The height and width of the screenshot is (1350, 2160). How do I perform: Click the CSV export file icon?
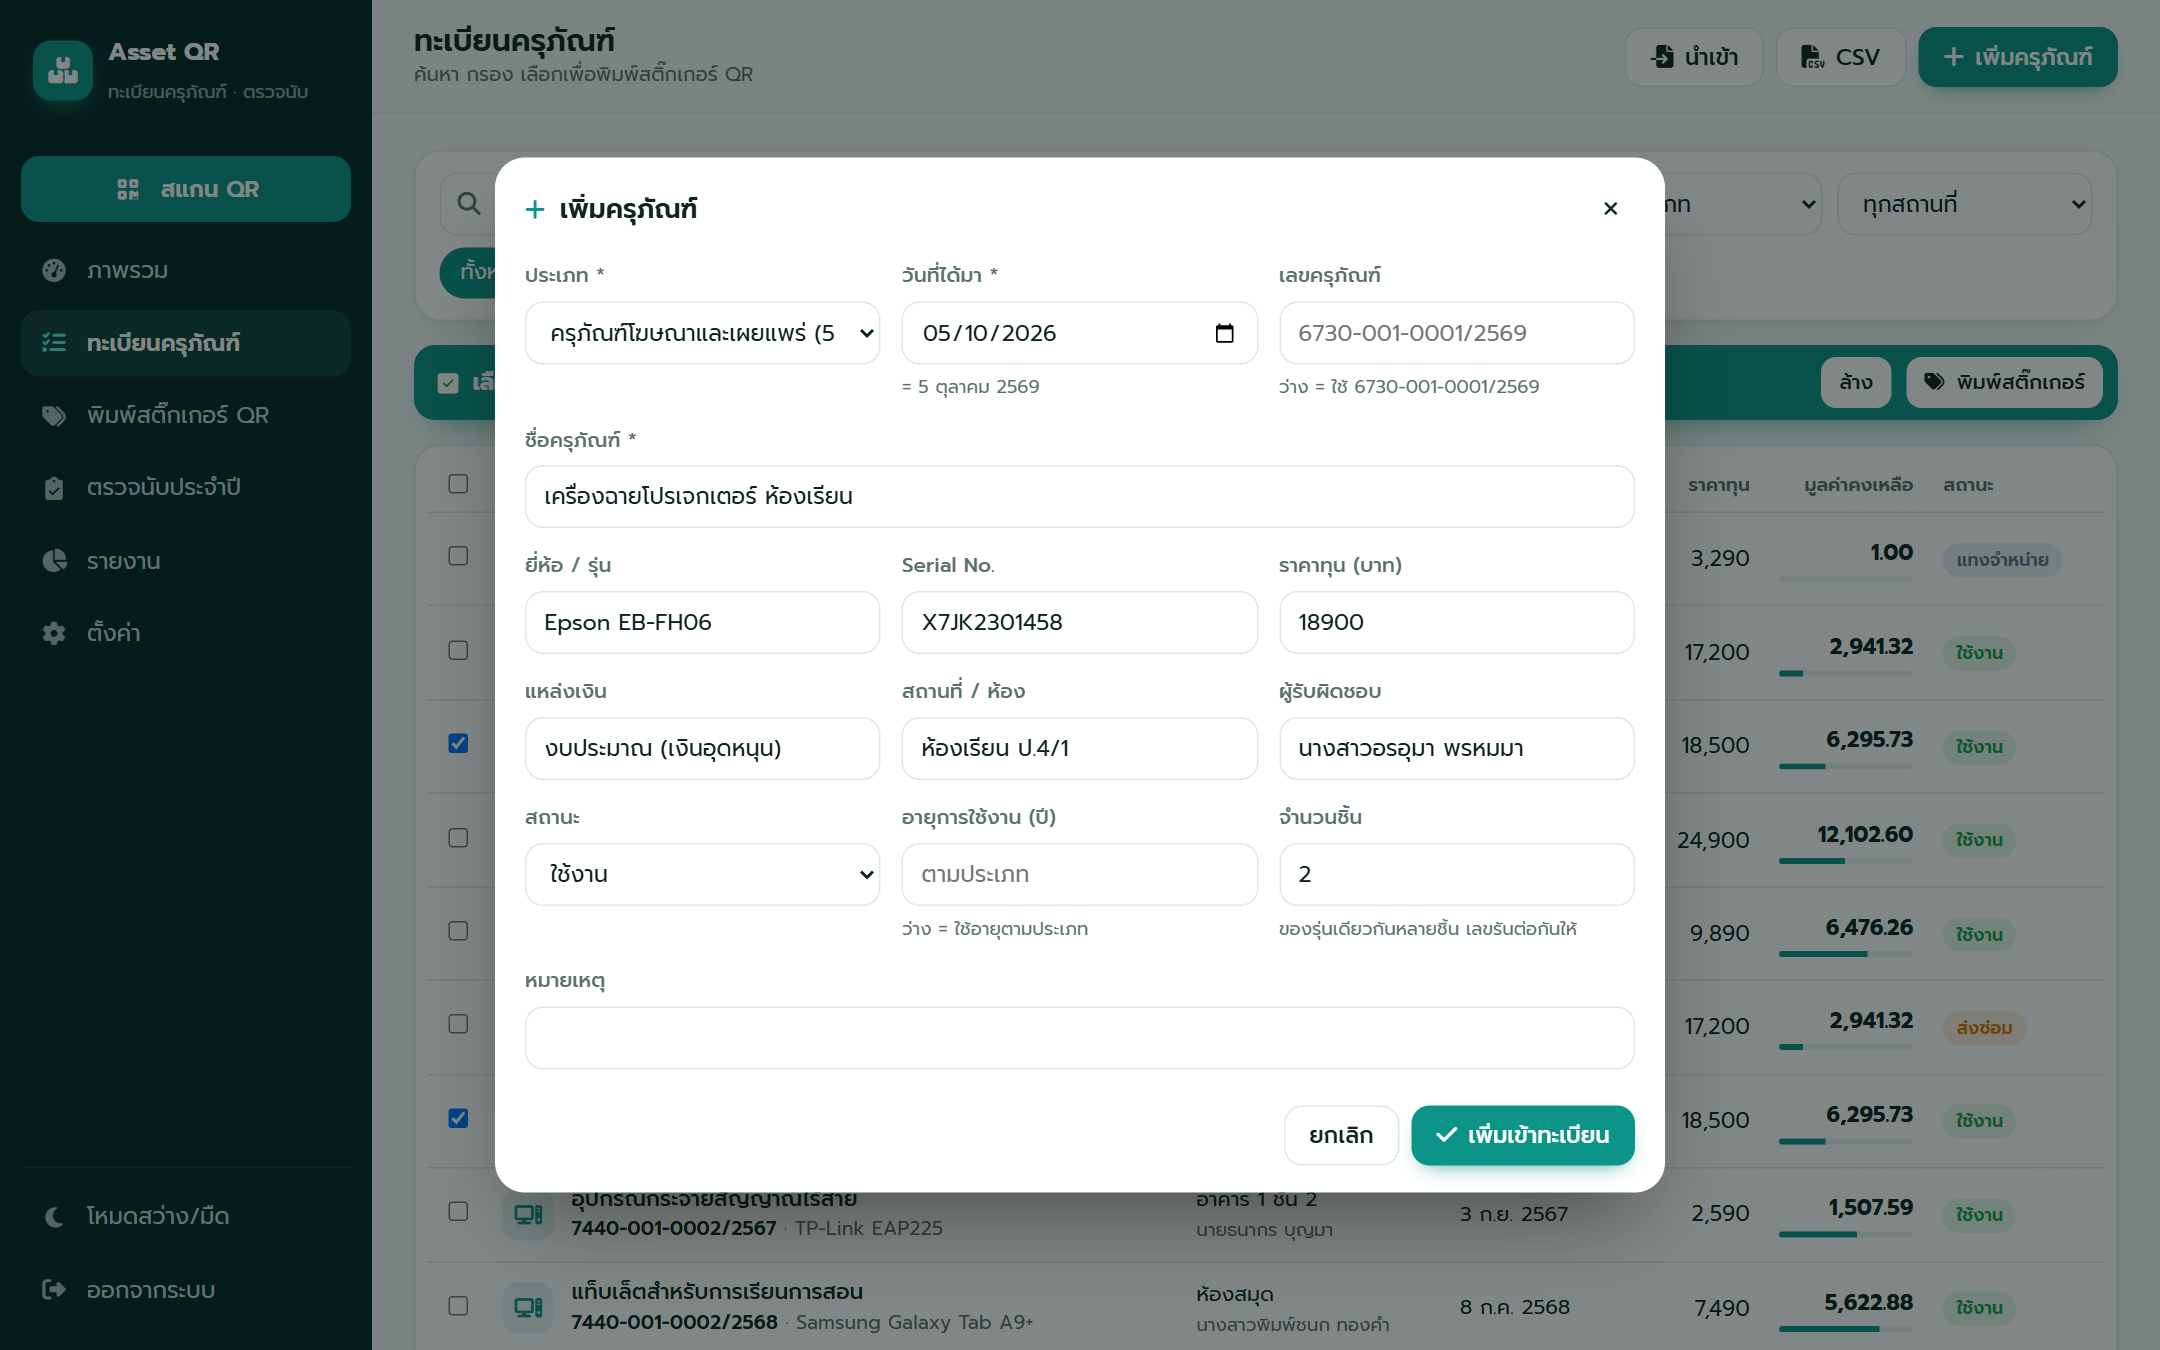pyautogui.click(x=1812, y=57)
